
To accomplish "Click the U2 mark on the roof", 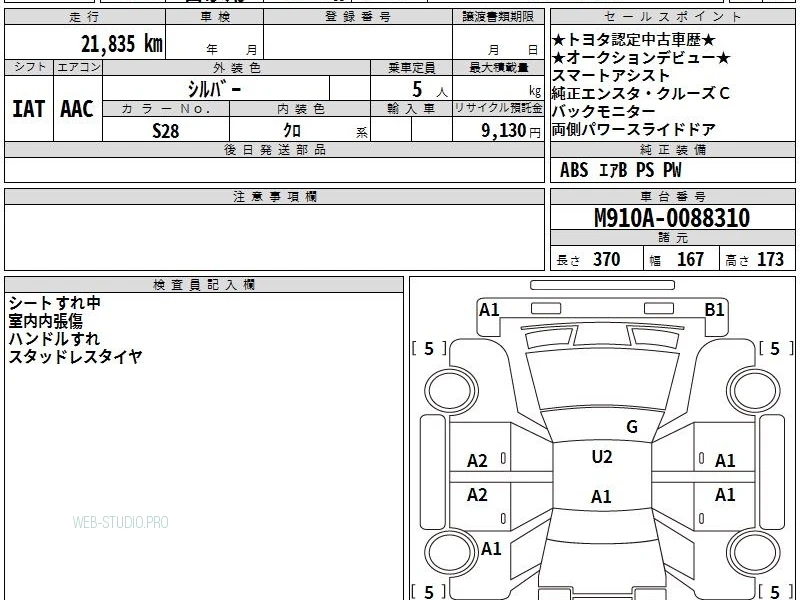I will coord(602,457).
